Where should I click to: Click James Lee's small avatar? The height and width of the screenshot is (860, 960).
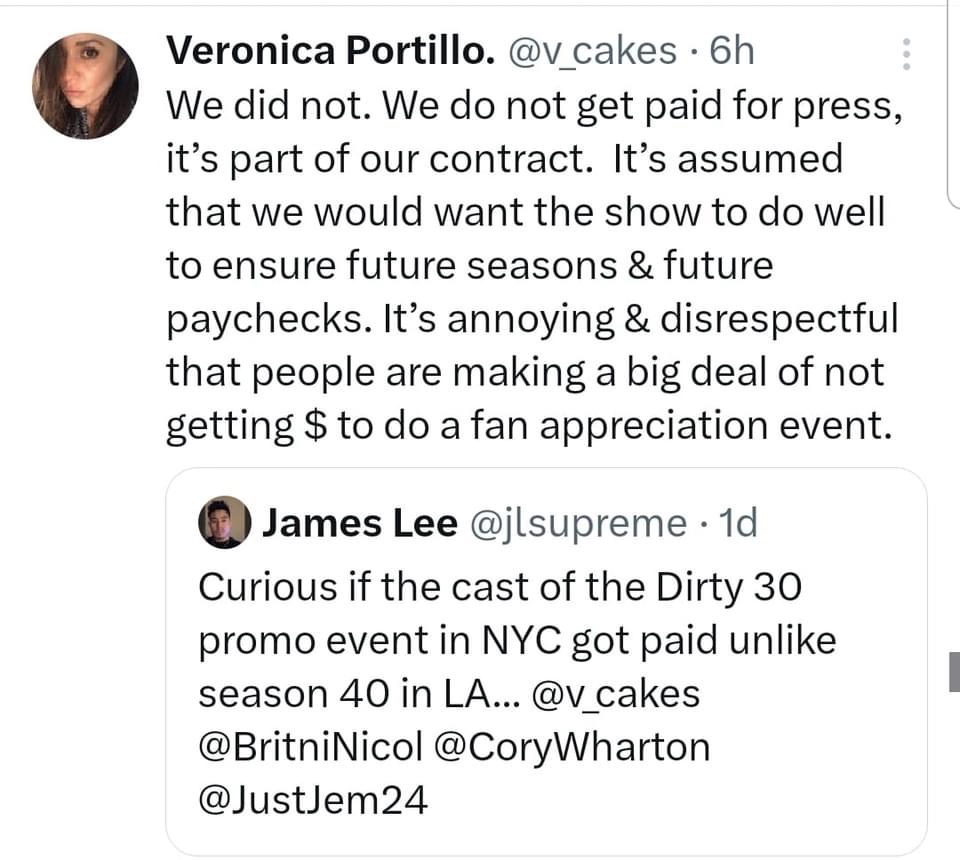pyautogui.click(x=224, y=522)
